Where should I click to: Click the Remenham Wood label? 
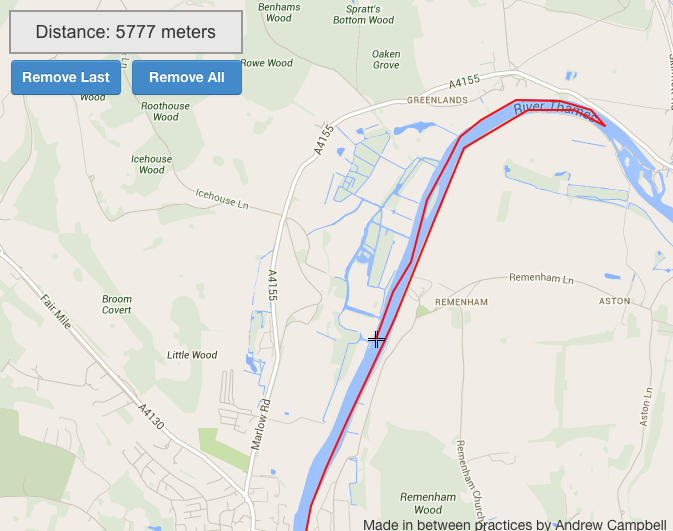point(428,503)
